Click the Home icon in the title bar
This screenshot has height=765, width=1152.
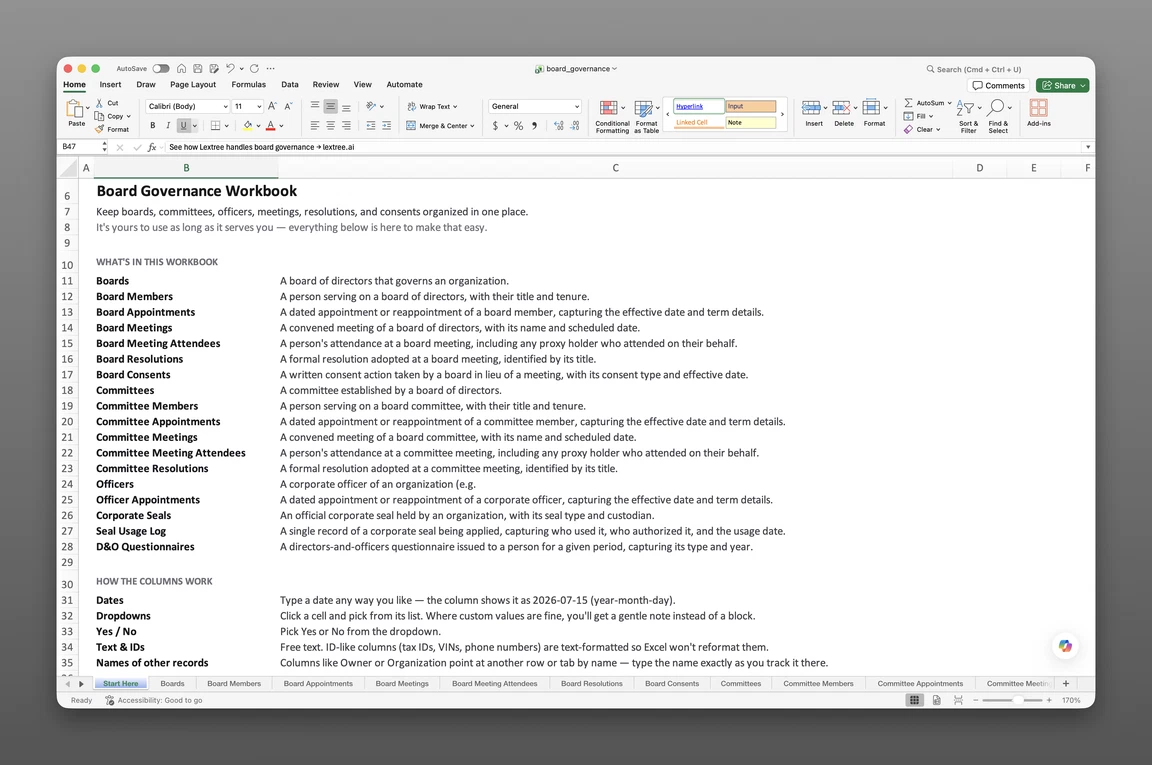tap(181, 68)
